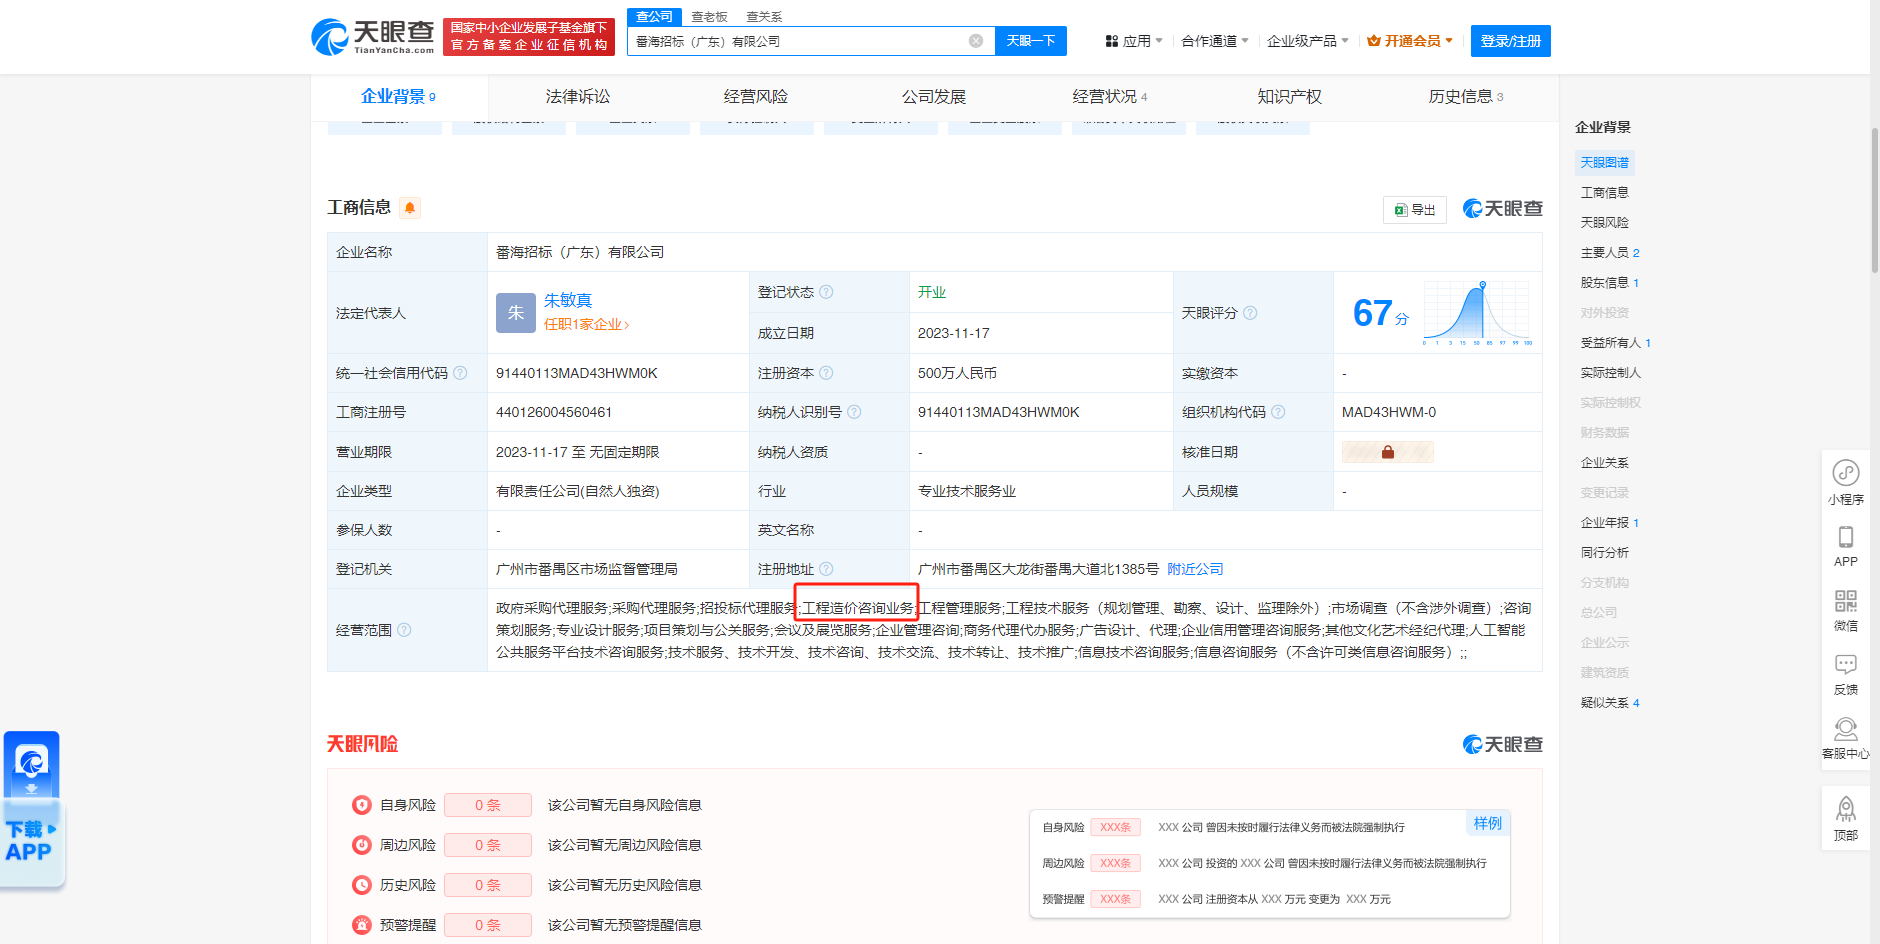Switch to the 经营风险 tab
This screenshot has width=1880, height=944.
(755, 97)
